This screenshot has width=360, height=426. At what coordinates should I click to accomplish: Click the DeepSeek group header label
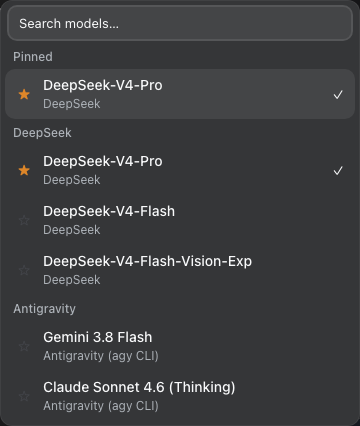coord(42,133)
